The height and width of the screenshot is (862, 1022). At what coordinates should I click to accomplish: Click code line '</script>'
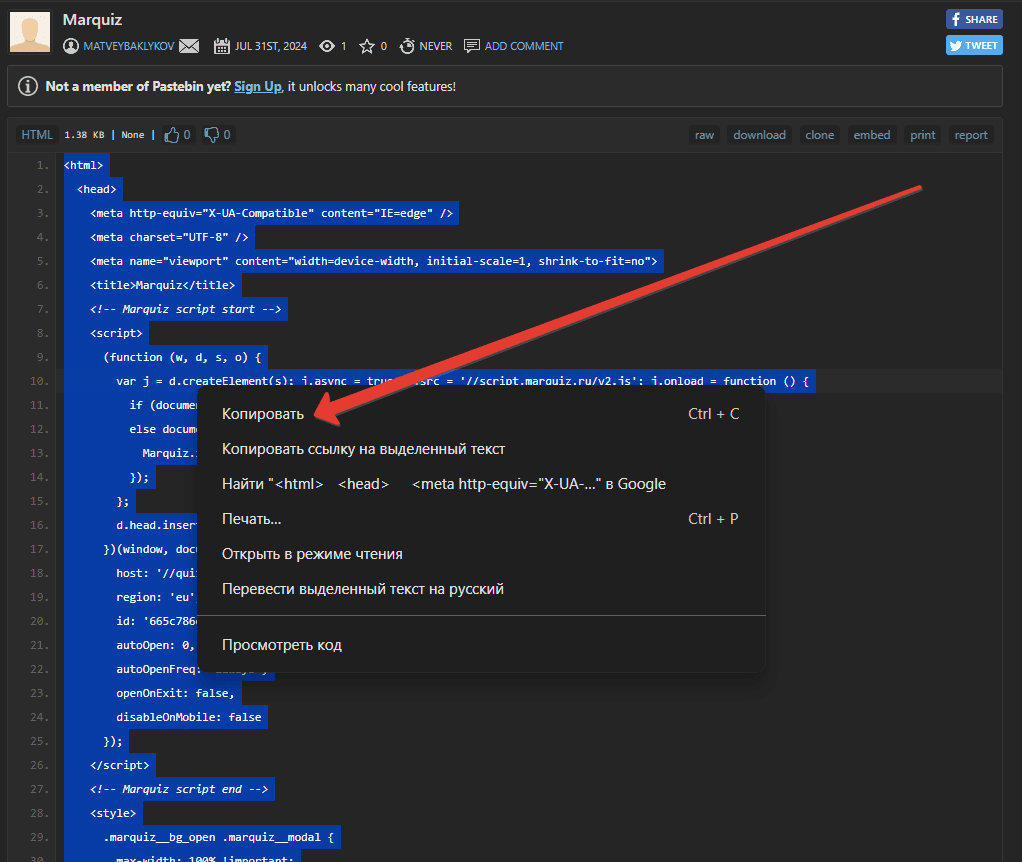pos(119,765)
